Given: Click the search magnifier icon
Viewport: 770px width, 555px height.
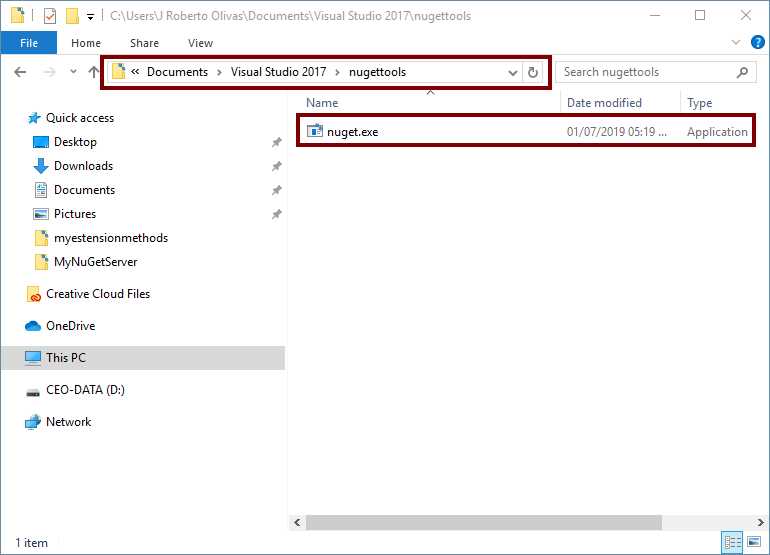Looking at the screenshot, I should 742,72.
